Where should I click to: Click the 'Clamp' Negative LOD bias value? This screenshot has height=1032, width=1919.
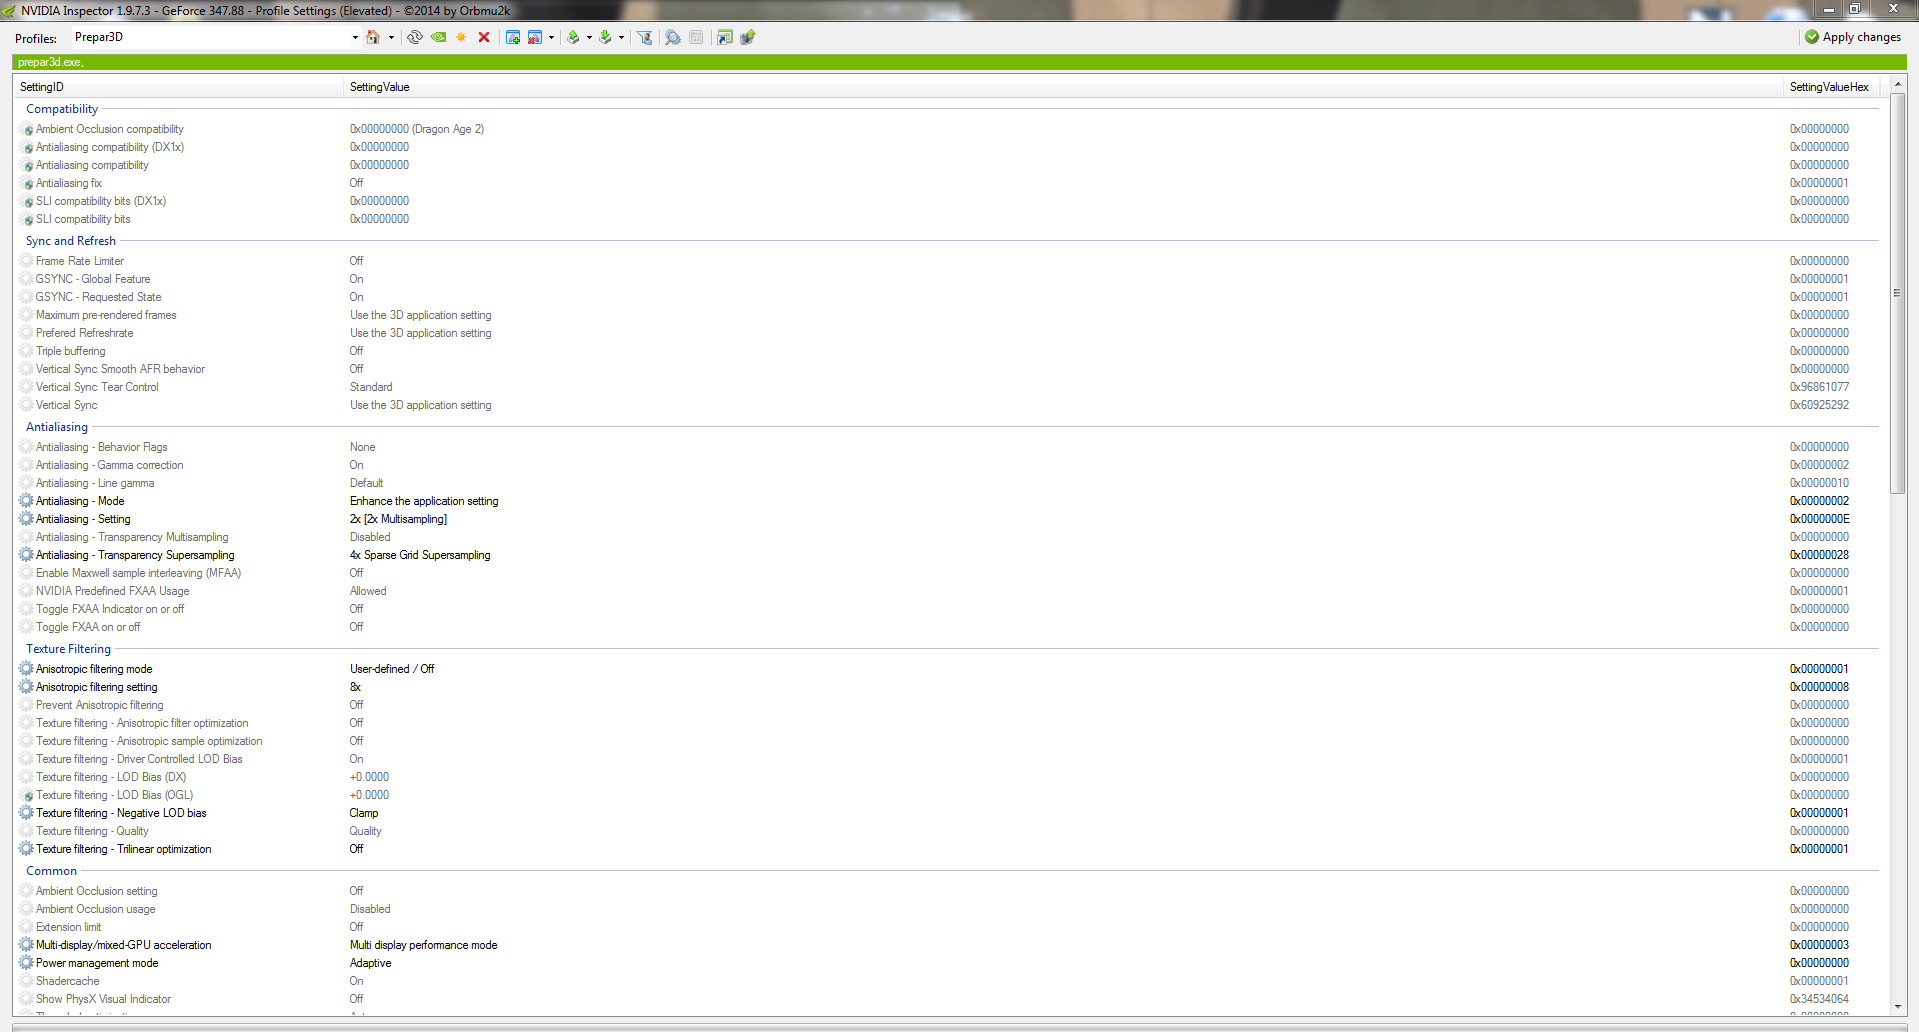[x=364, y=813]
